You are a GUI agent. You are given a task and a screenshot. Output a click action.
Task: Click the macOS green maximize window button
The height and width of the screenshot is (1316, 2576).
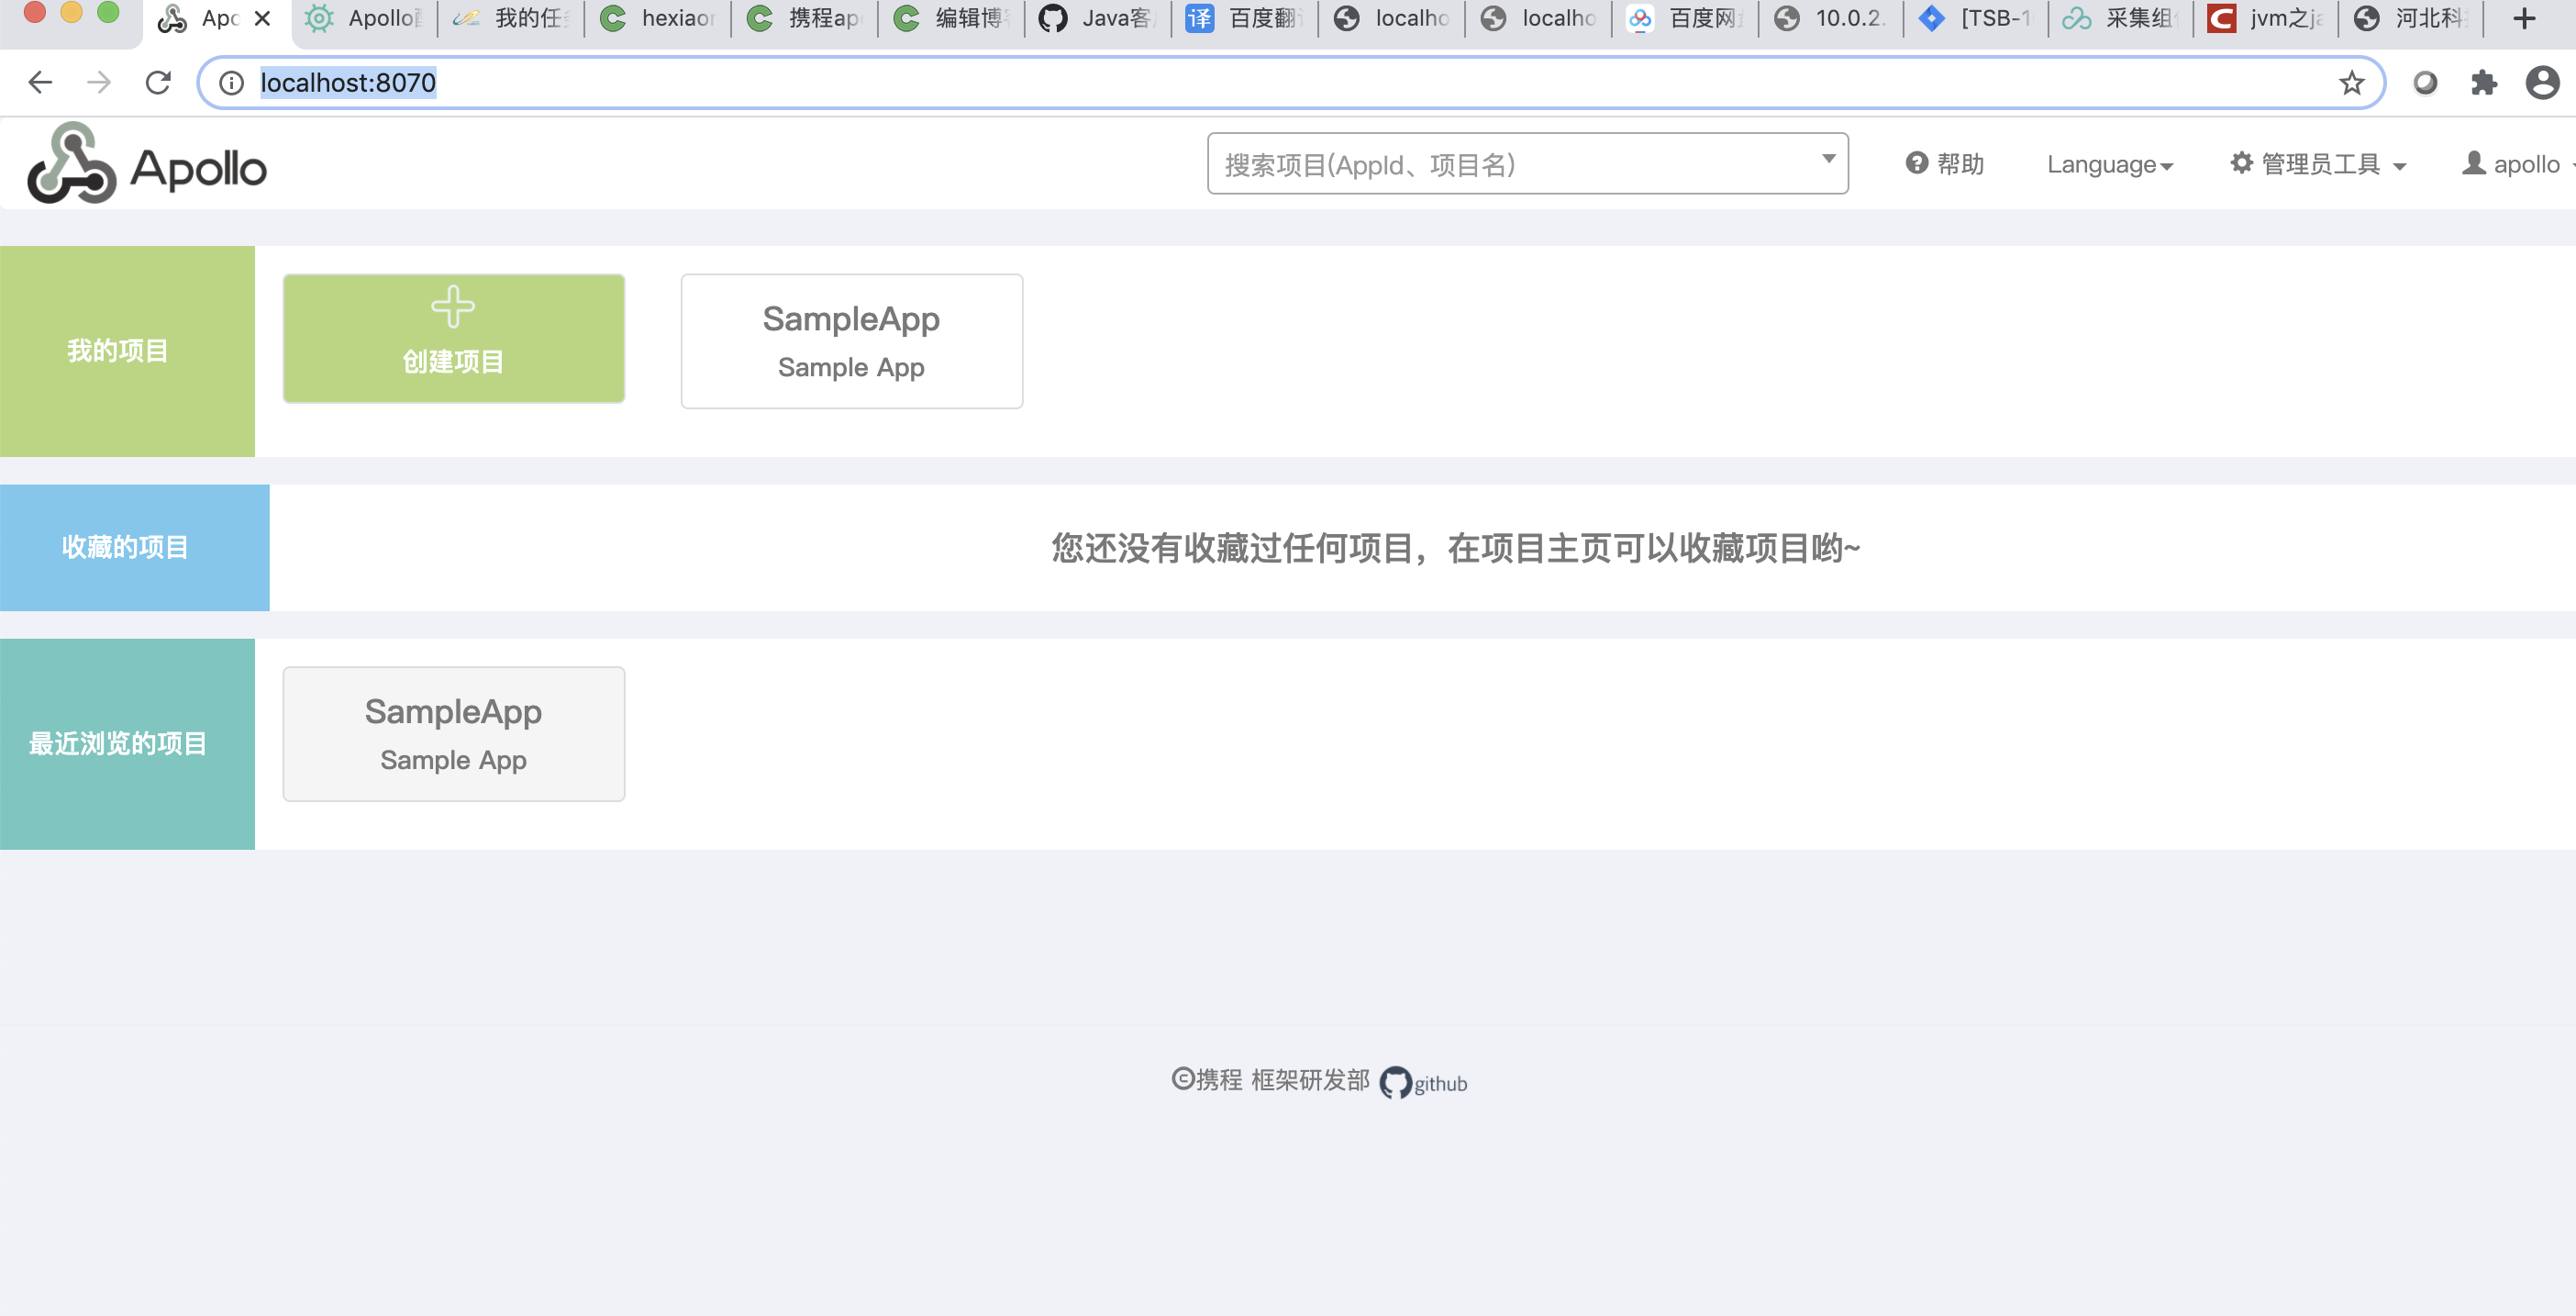point(108,12)
